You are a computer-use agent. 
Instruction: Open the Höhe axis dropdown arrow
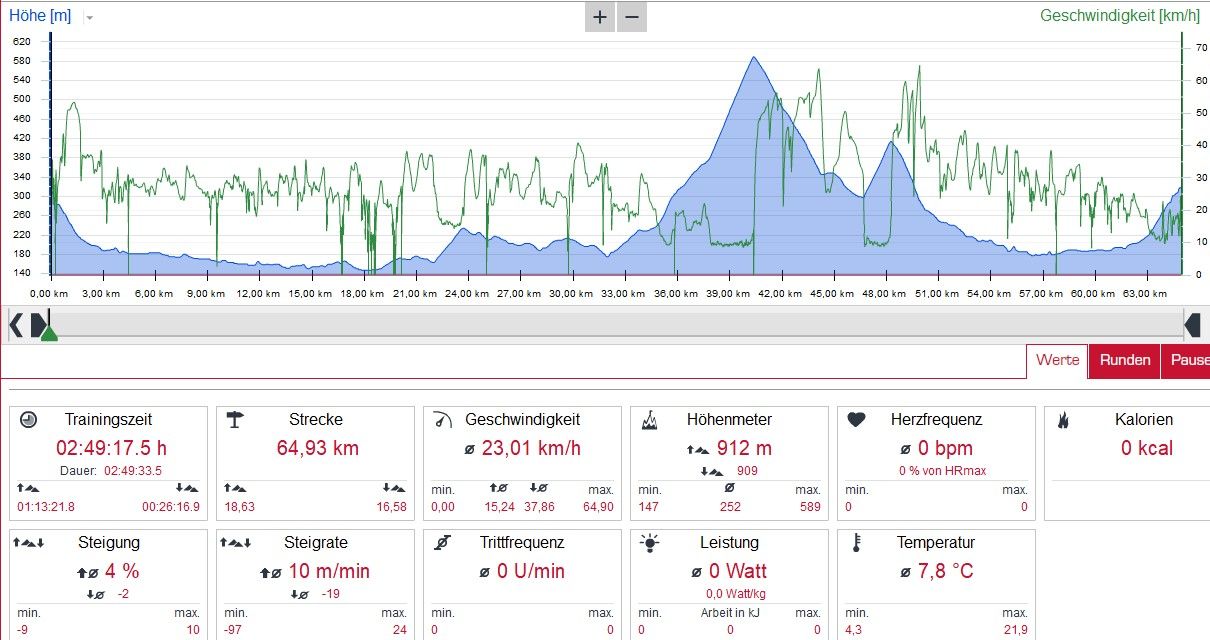click(89, 18)
